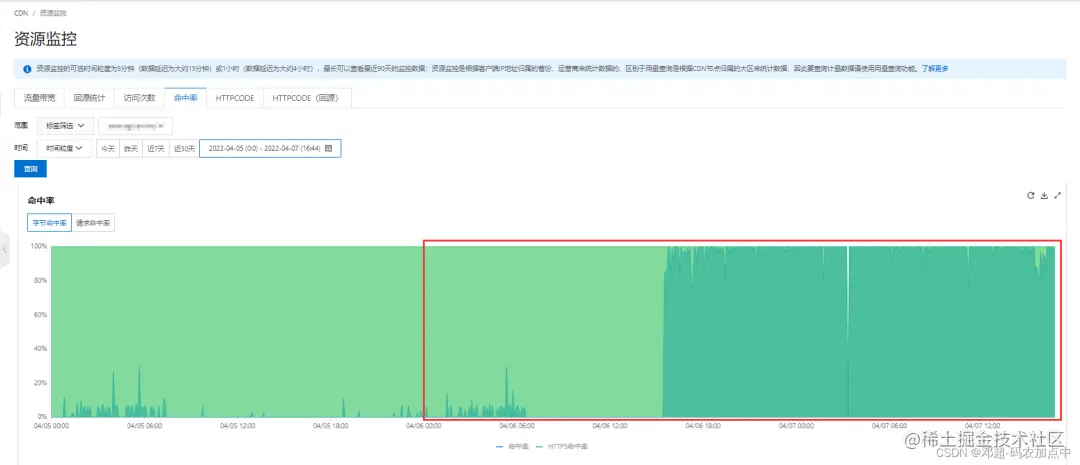Click the 资源监控 breadcrumb item
This screenshot has width=1080, height=465.
tap(53, 13)
